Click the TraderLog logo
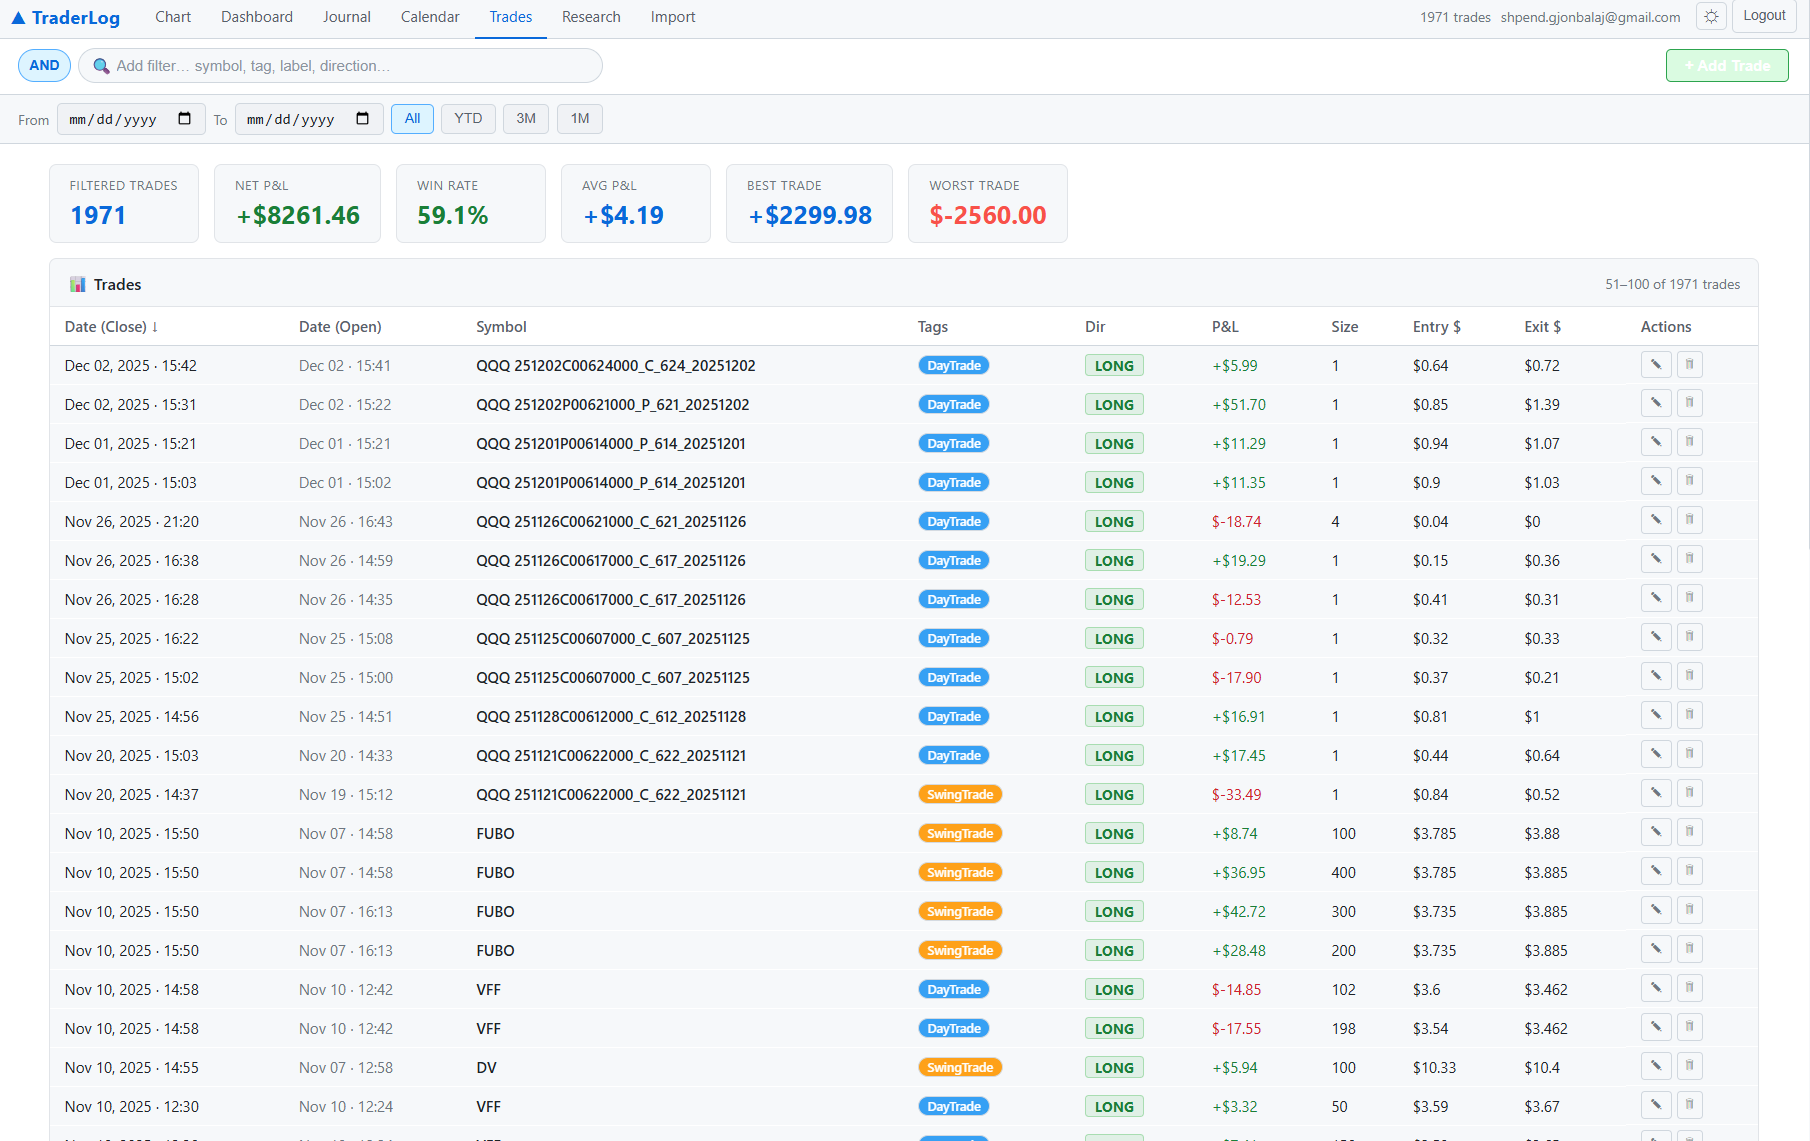The height and width of the screenshot is (1141, 1810). coord(66,18)
